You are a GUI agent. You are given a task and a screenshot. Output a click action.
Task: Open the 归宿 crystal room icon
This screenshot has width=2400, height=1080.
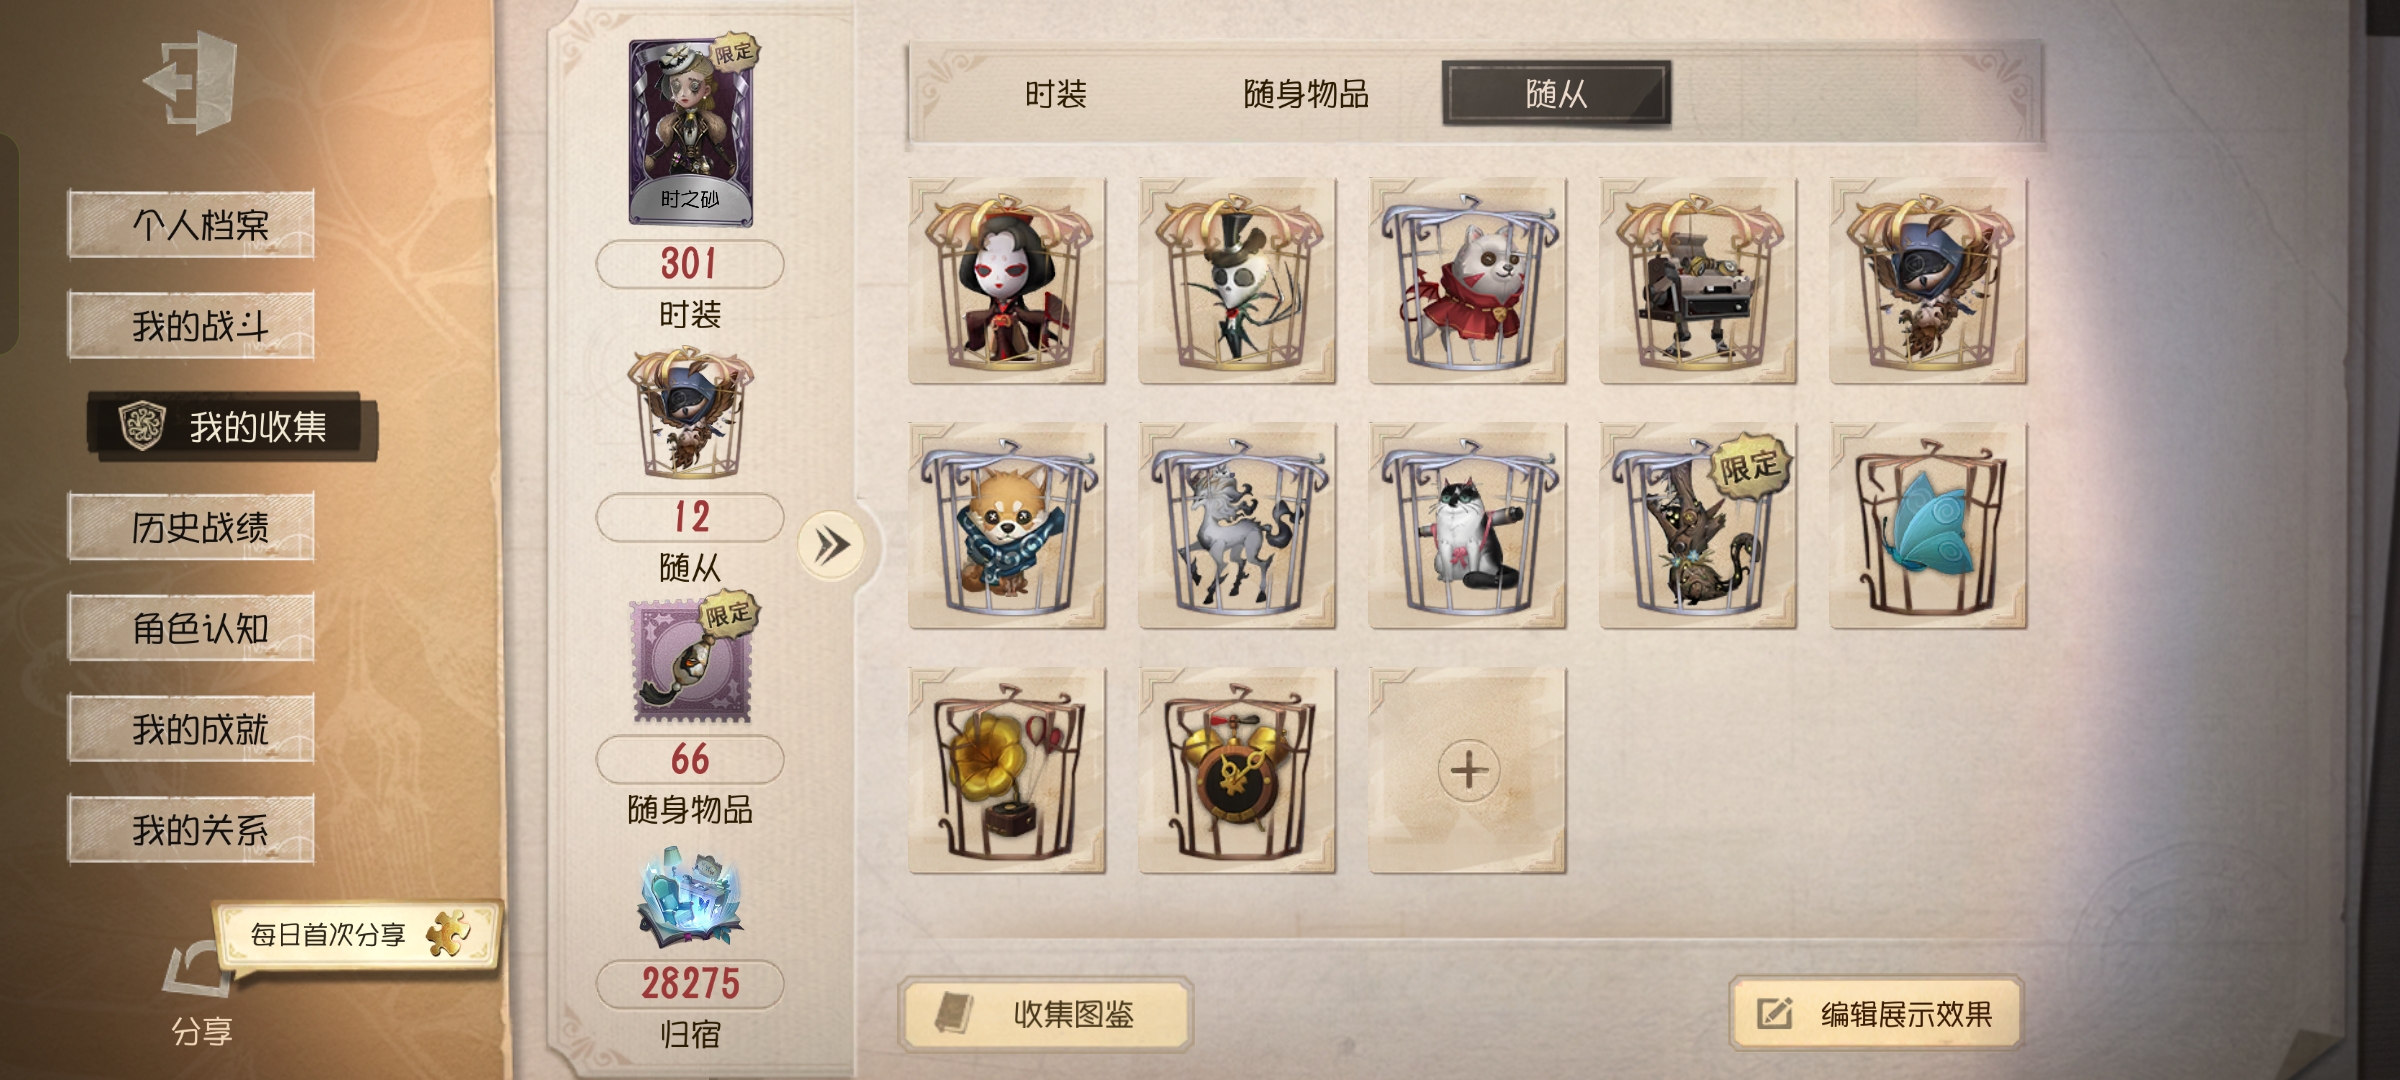(x=690, y=900)
